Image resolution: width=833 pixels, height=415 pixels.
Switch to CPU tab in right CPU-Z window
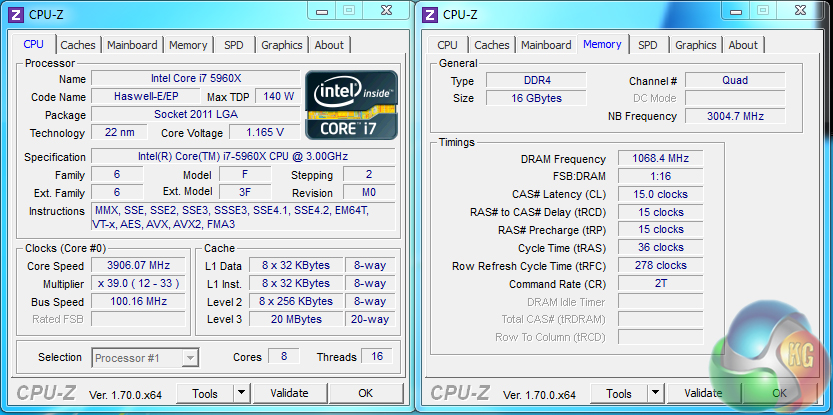click(x=447, y=45)
